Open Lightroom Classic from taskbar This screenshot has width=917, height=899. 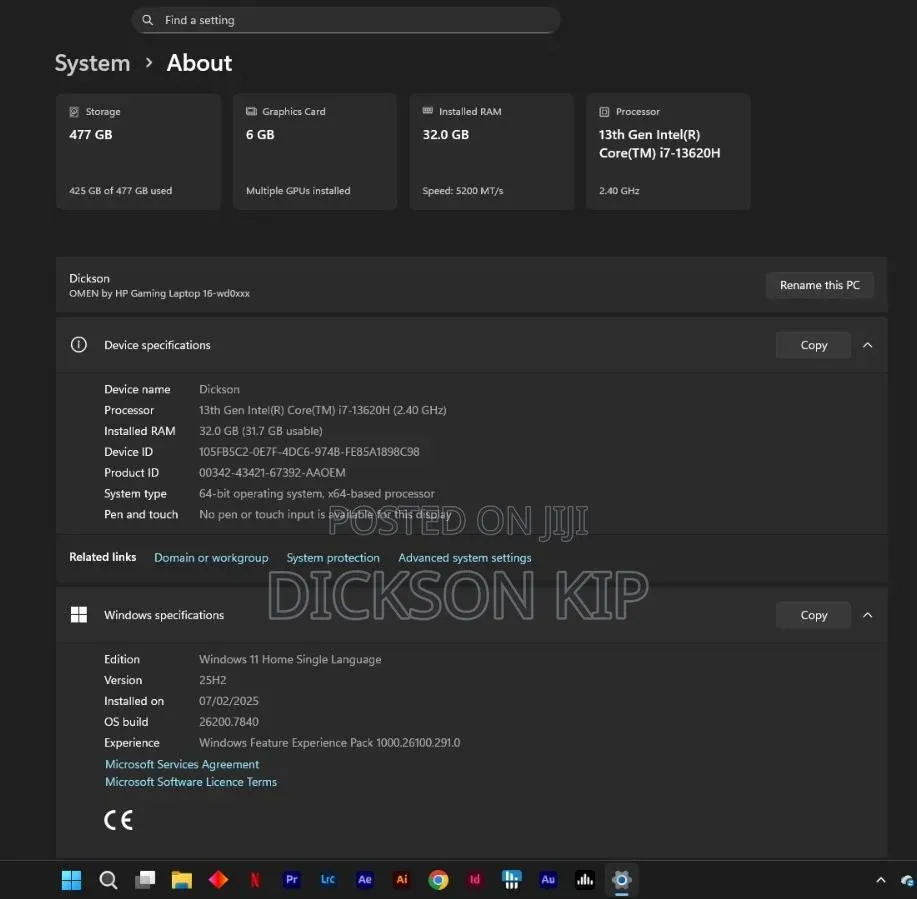(x=328, y=880)
